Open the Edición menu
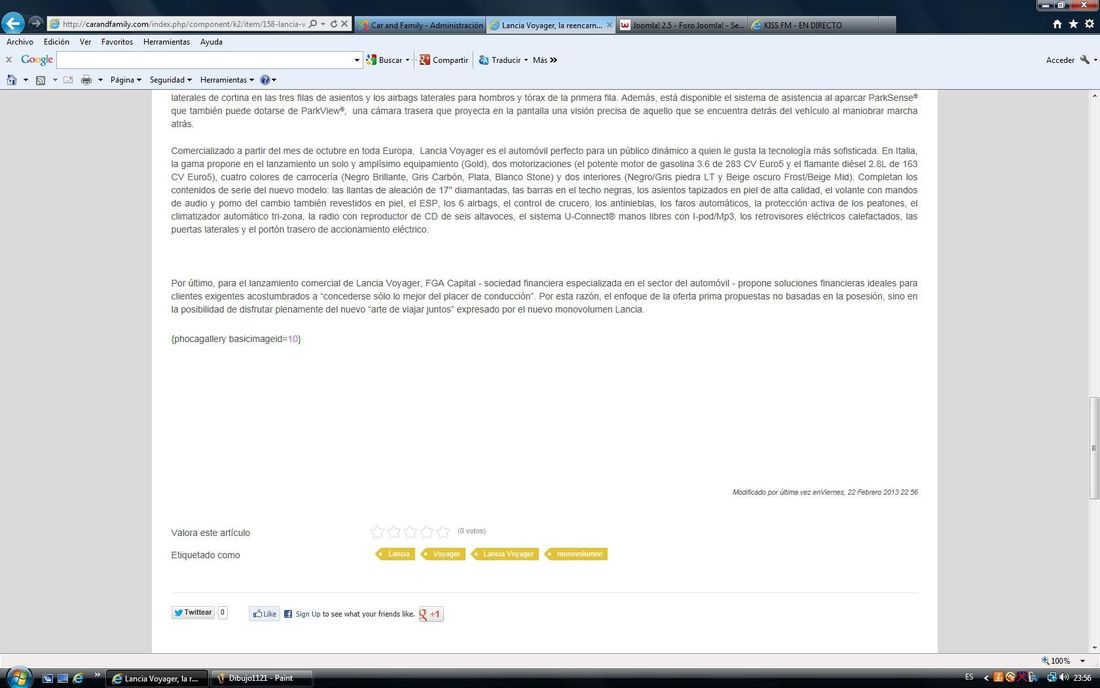The height and width of the screenshot is (688, 1100). point(56,42)
